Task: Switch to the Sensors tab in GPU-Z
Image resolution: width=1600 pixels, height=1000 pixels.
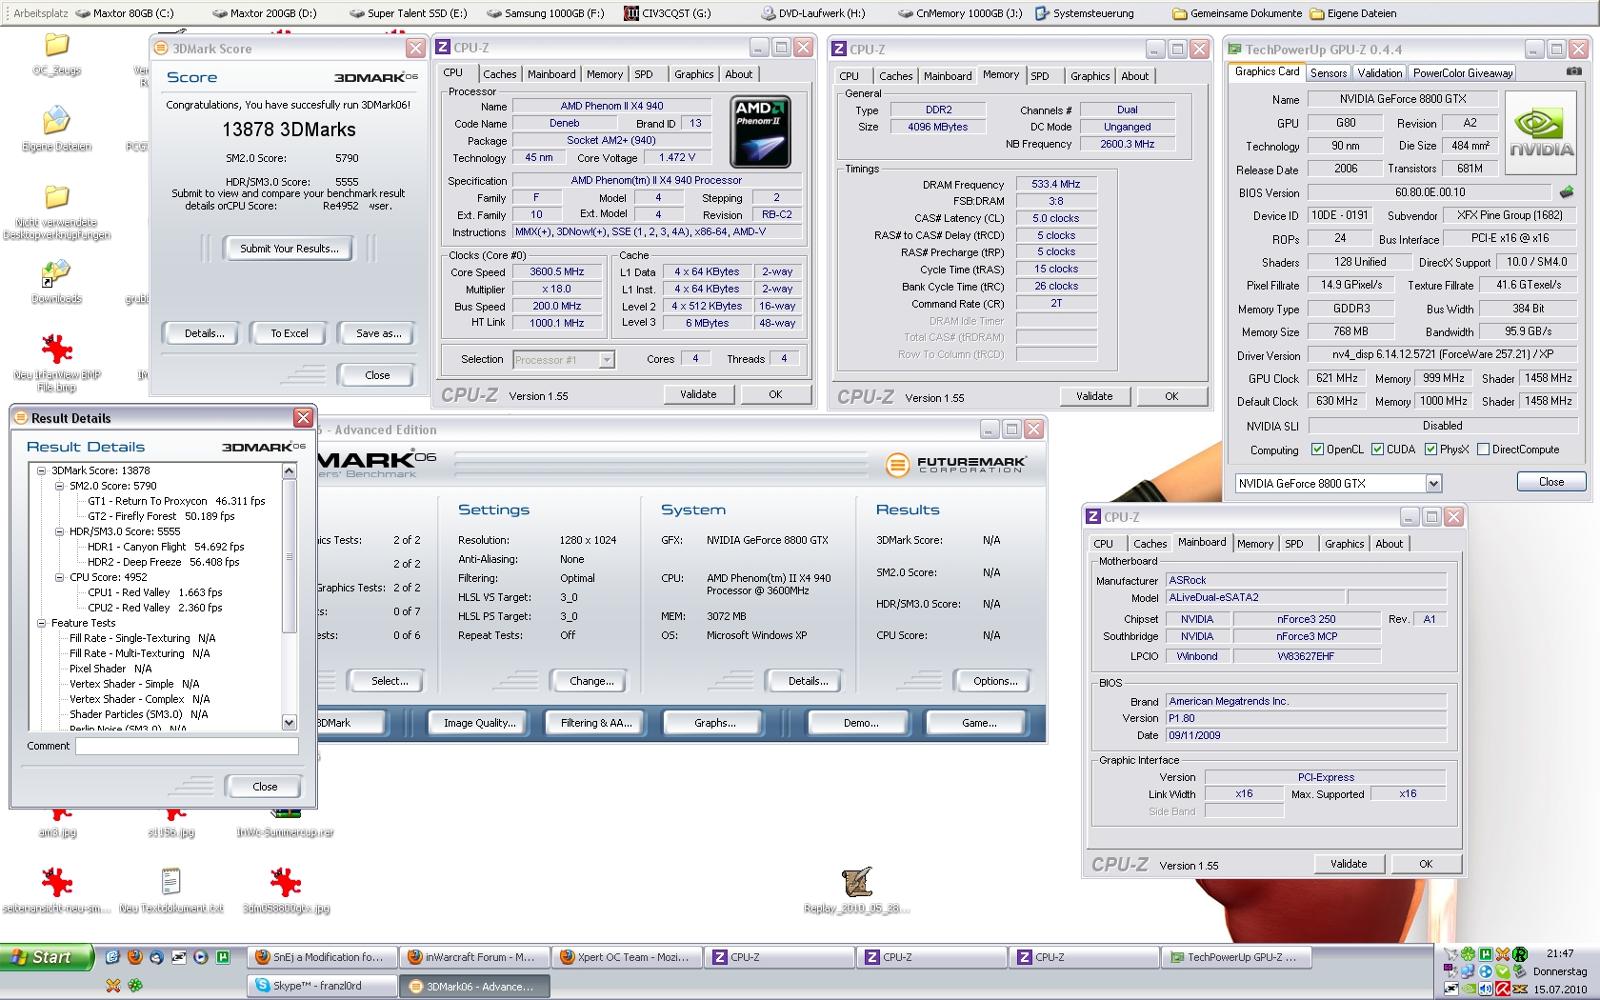Action: coord(1328,73)
